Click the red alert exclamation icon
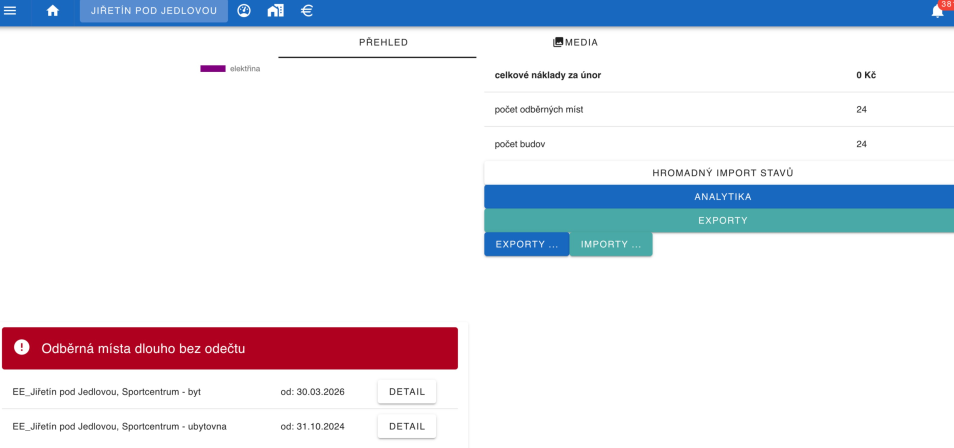 21,347
